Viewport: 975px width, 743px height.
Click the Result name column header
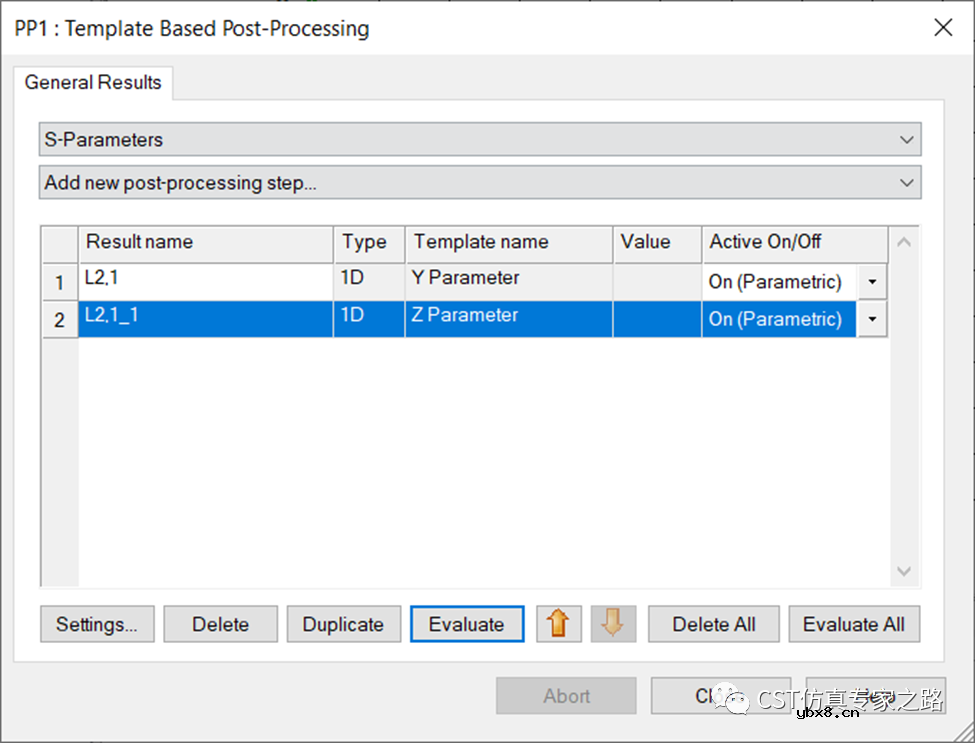205,242
